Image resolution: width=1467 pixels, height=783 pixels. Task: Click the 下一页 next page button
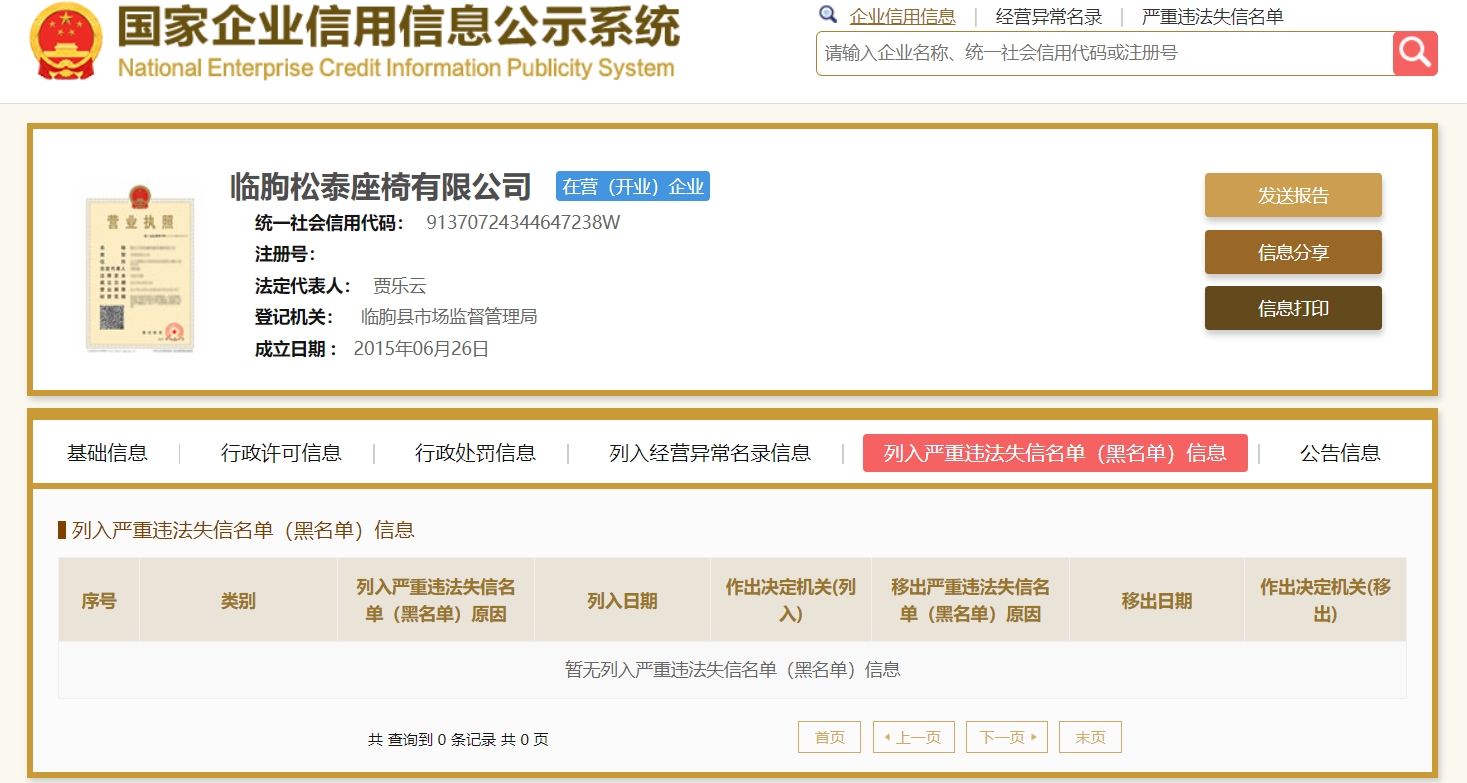tap(1007, 737)
